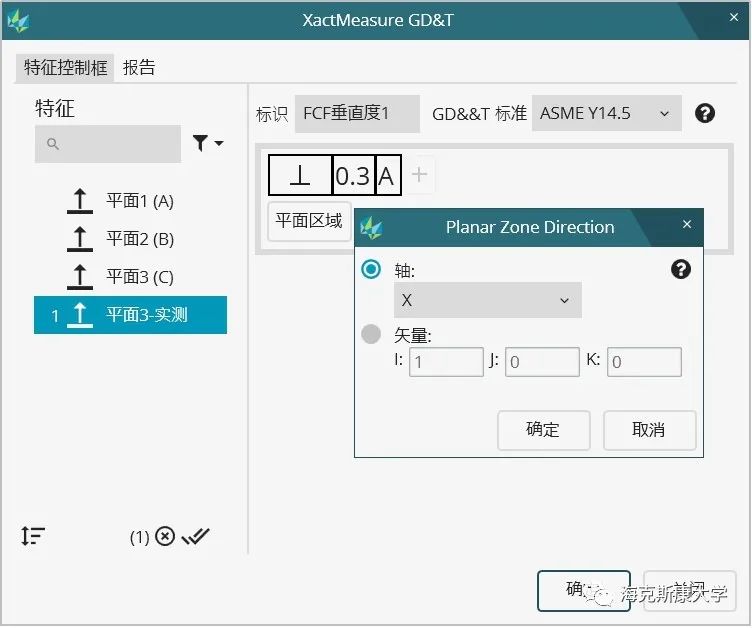The height and width of the screenshot is (628, 752).
Task: Click the perpendicularity symbol cell
Action: [x=300, y=175]
